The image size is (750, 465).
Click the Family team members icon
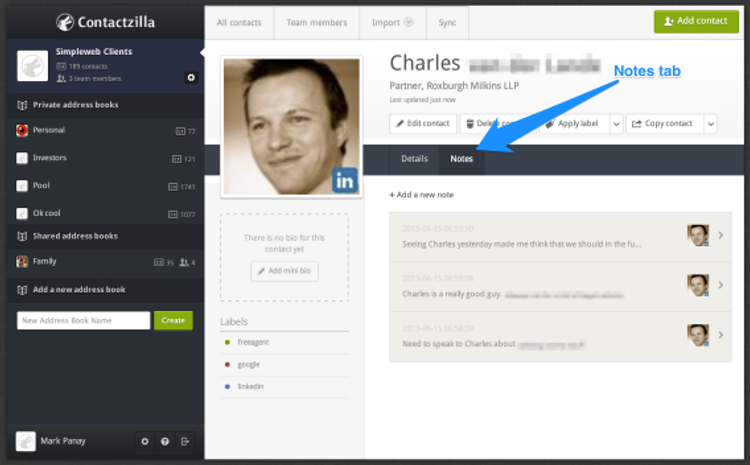184,263
